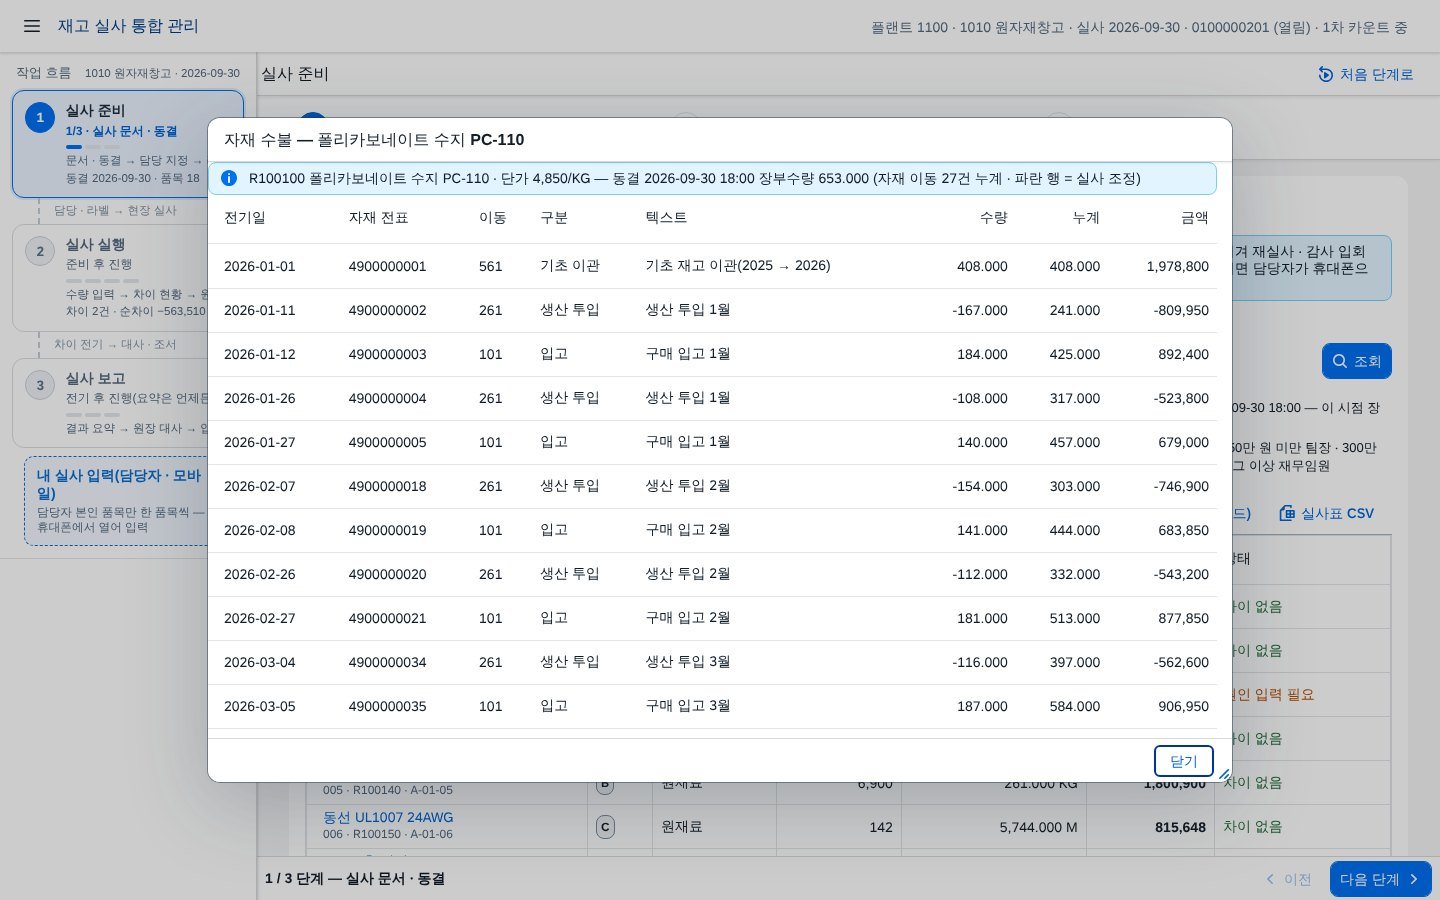Return via the 처음 단계로 button
The height and width of the screenshot is (900, 1440).
[x=1365, y=74]
